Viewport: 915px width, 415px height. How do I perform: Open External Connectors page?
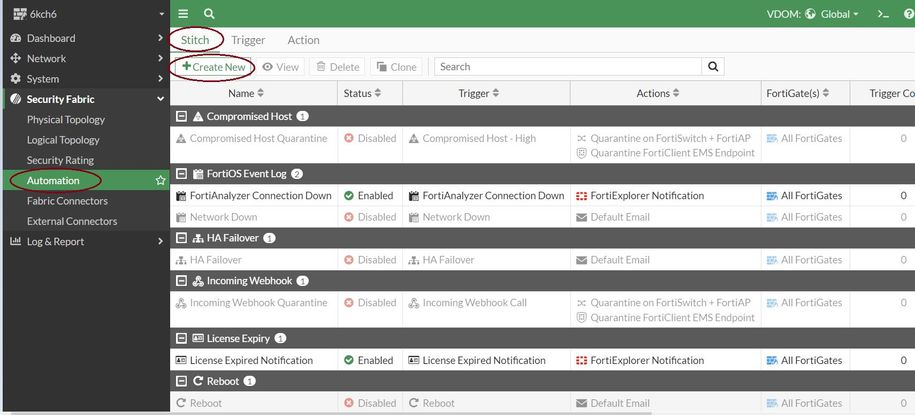[72, 221]
